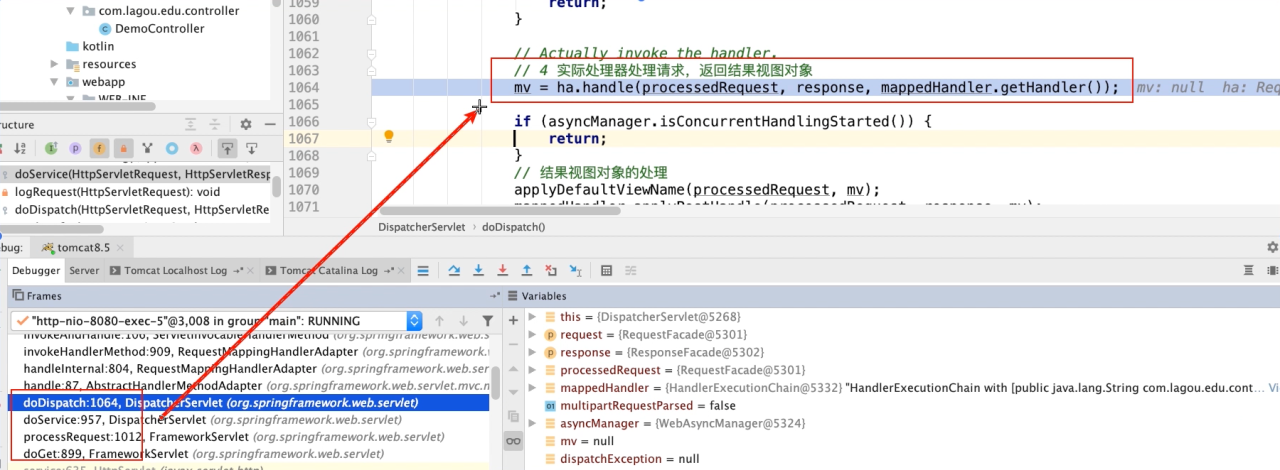The image size is (1280, 470).
Task: Open the thread selector dropdown
Action: point(415,321)
